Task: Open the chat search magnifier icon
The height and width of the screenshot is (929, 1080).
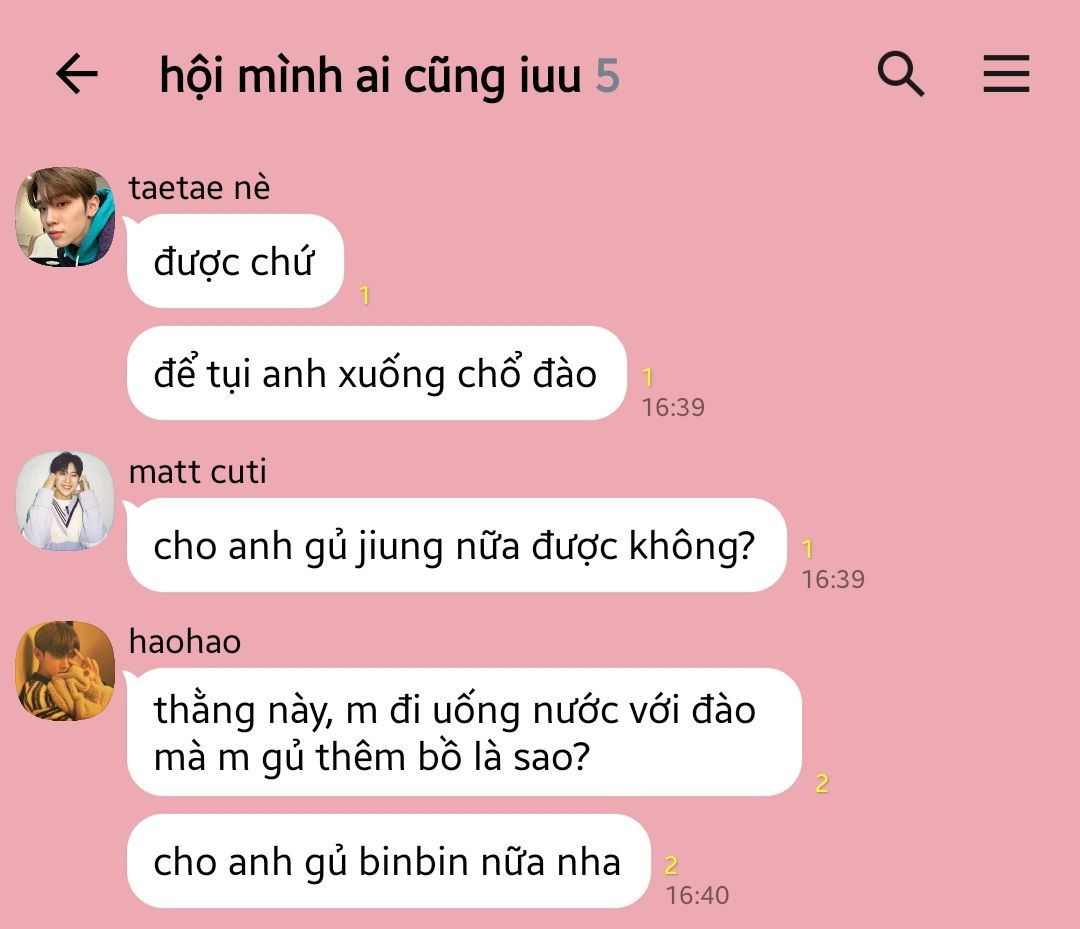Action: coord(900,74)
